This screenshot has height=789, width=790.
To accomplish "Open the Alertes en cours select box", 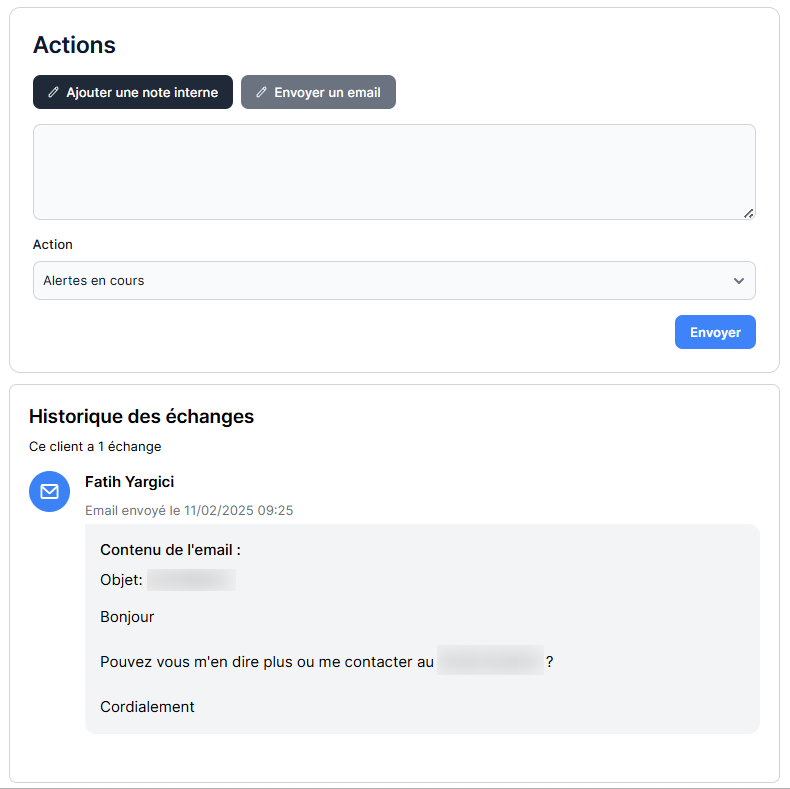I will click(380, 281).
